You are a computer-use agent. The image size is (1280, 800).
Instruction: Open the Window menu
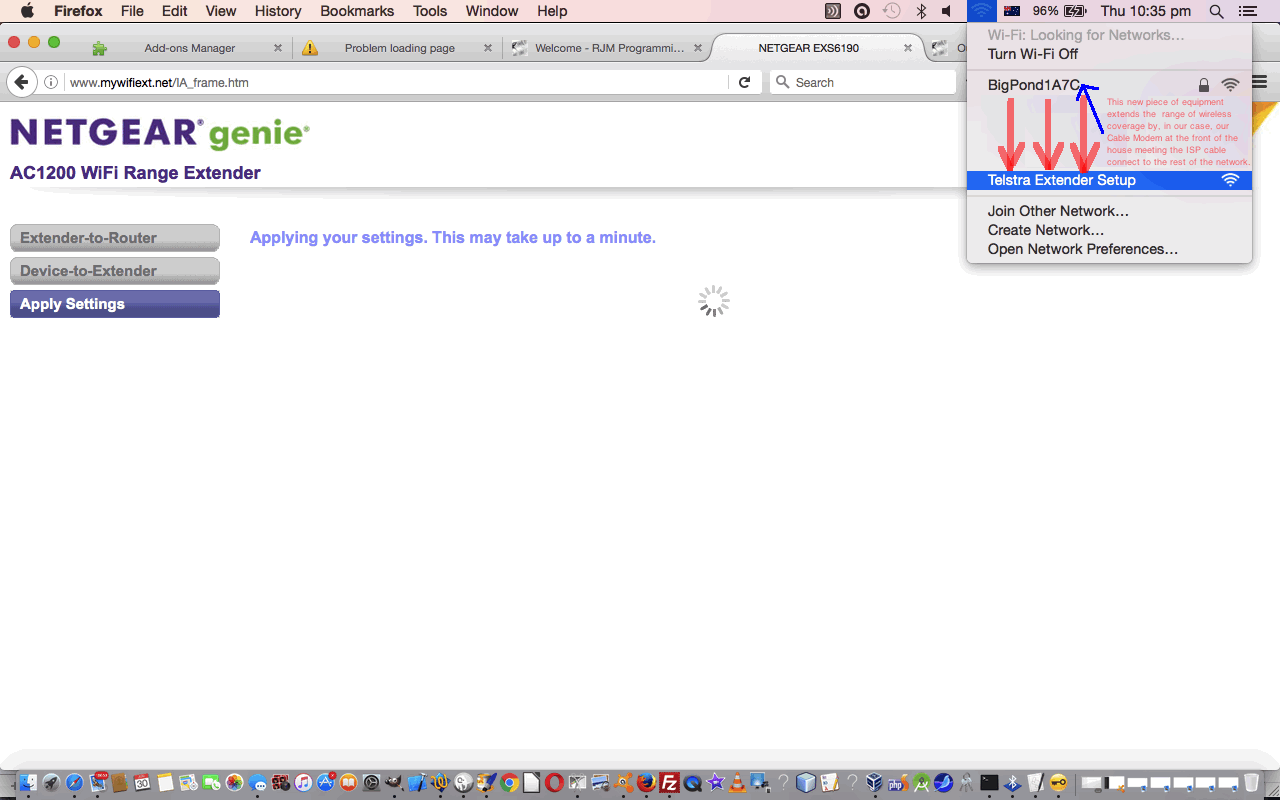pyautogui.click(x=492, y=11)
